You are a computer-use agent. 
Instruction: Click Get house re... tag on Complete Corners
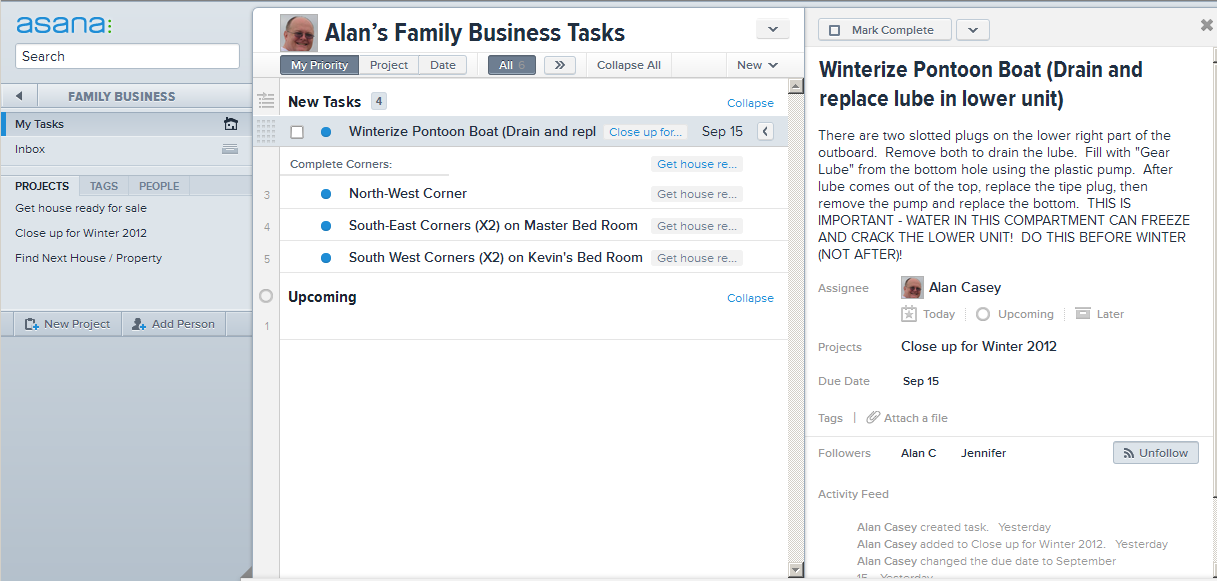click(697, 164)
